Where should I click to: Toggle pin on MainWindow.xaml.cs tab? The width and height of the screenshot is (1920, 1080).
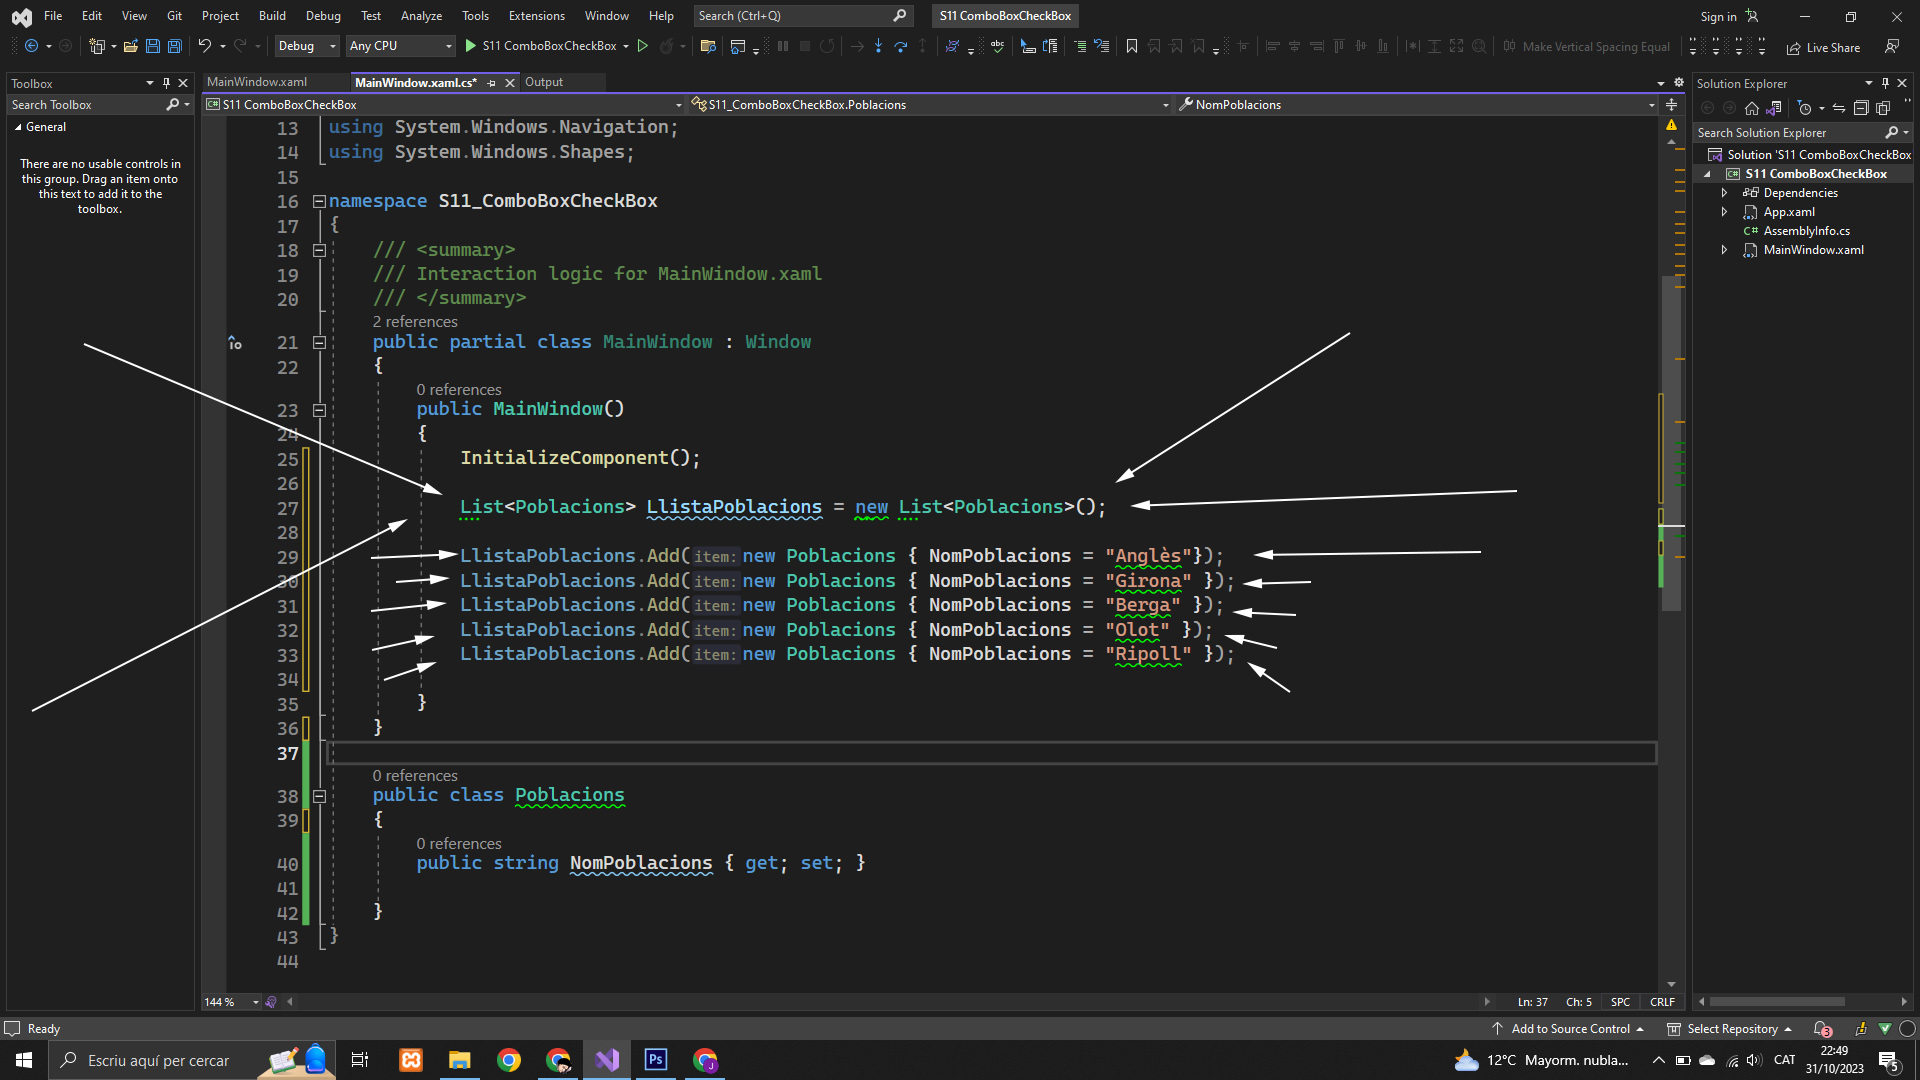pyautogui.click(x=492, y=83)
